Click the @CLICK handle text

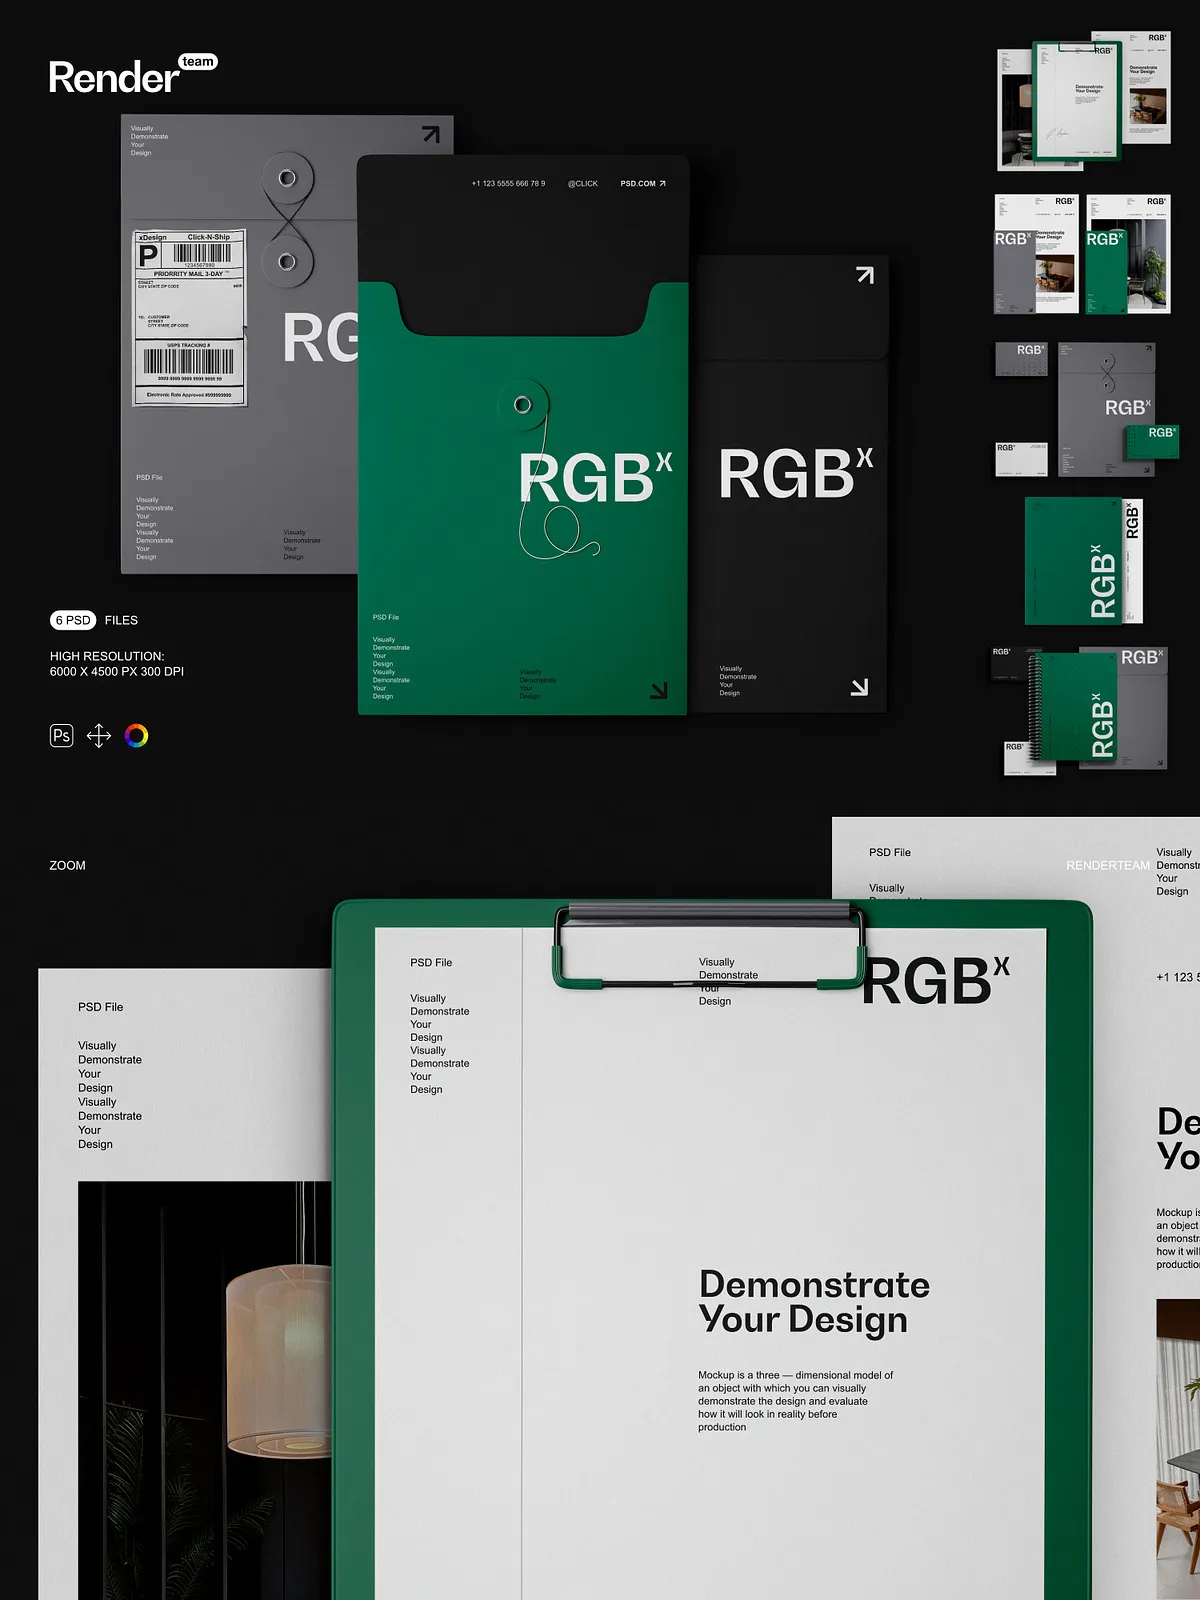click(582, 184)
